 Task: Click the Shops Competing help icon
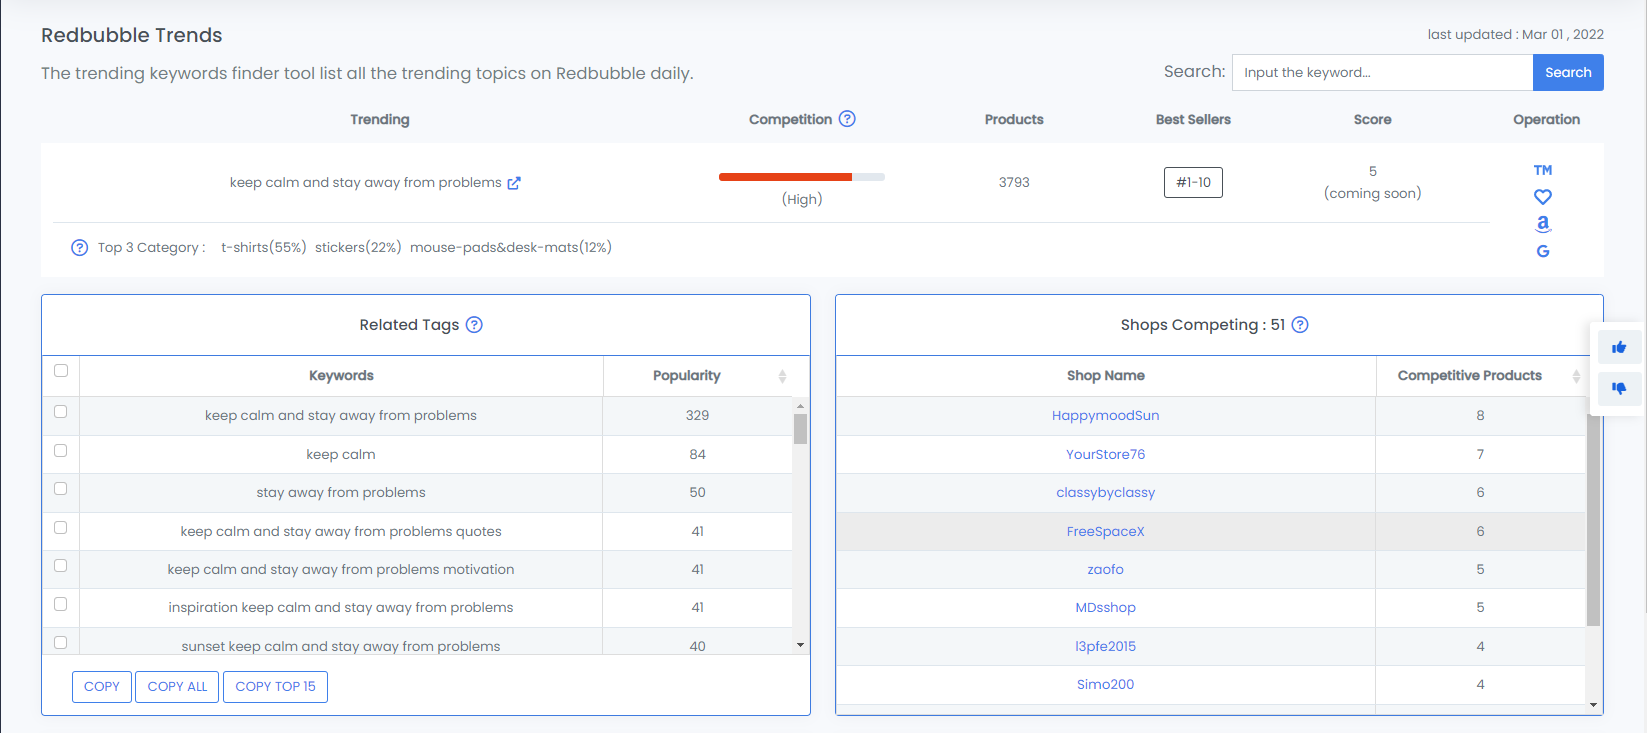pos(1300,325)
